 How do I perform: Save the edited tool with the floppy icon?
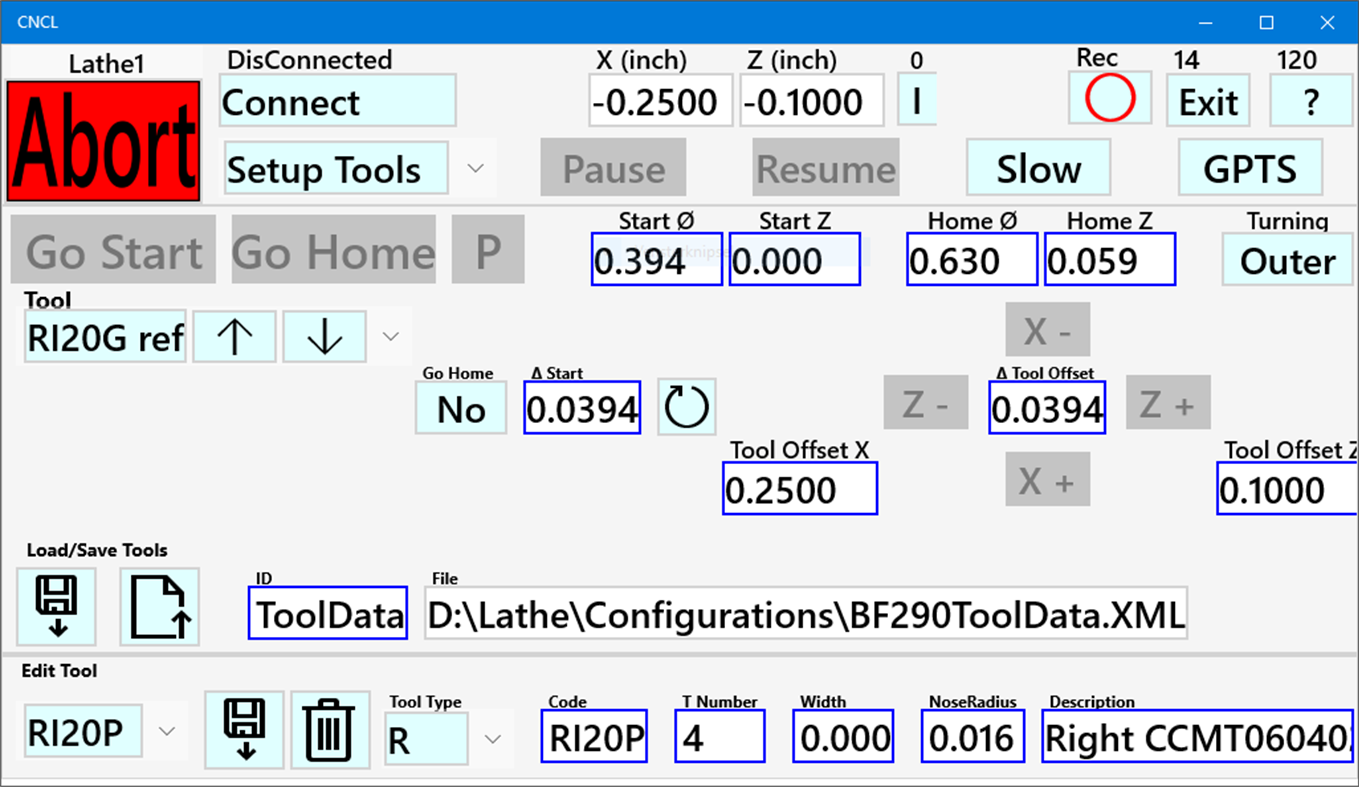click(x=243, y=731)
